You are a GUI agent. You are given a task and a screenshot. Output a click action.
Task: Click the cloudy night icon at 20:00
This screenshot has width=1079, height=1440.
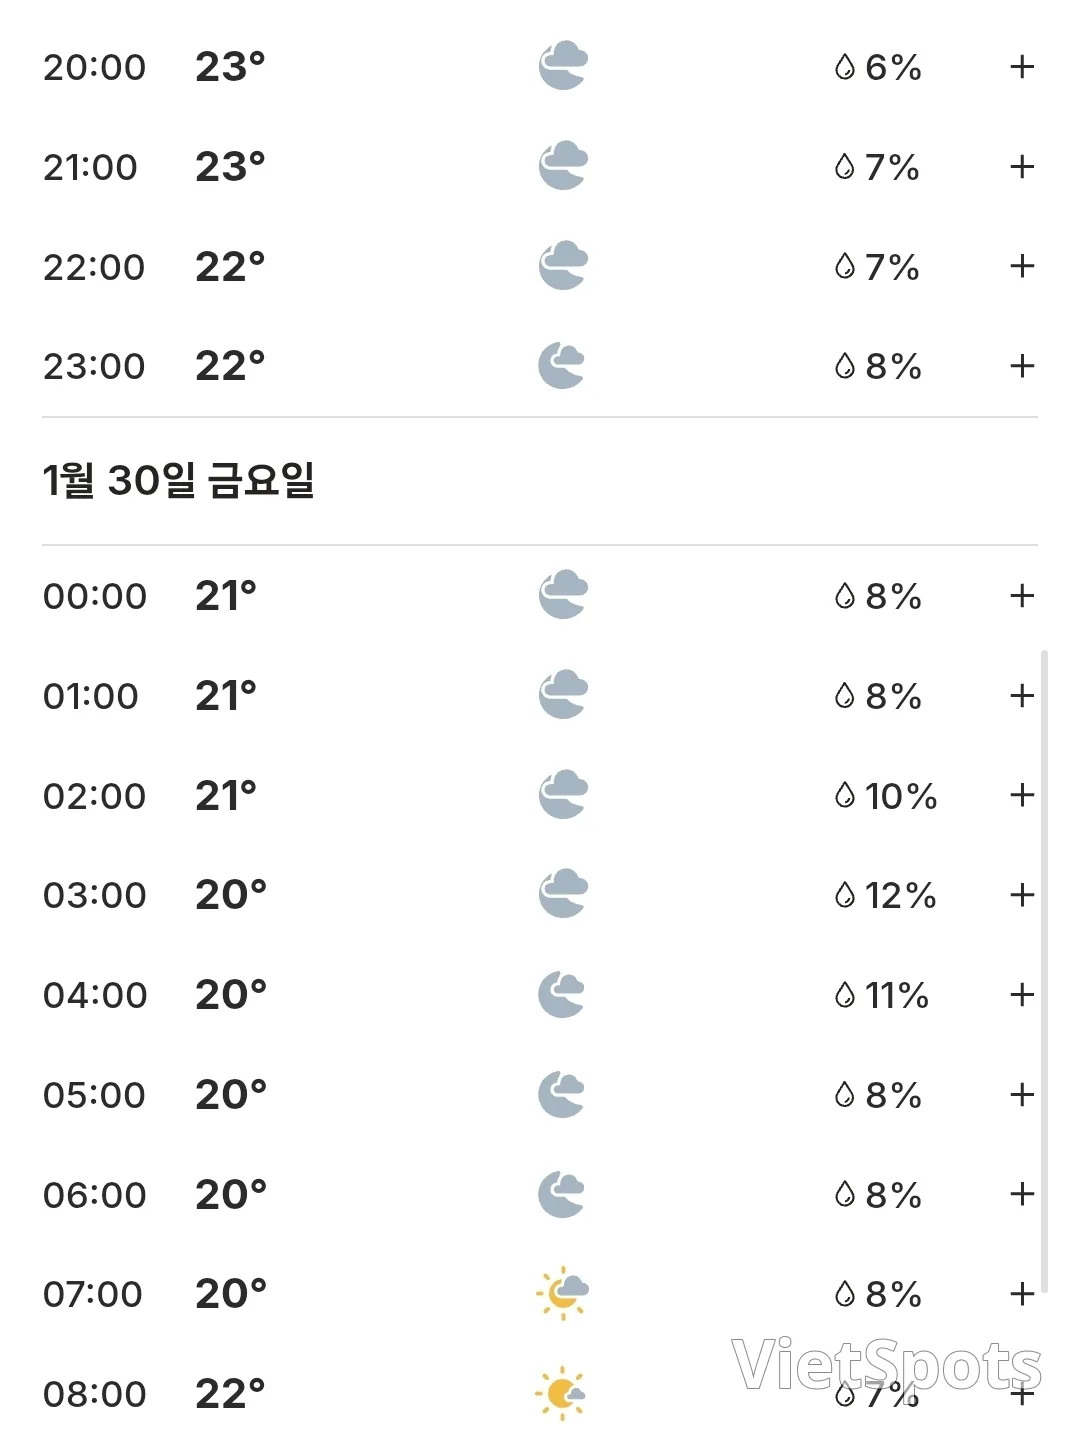coord(563,66)
